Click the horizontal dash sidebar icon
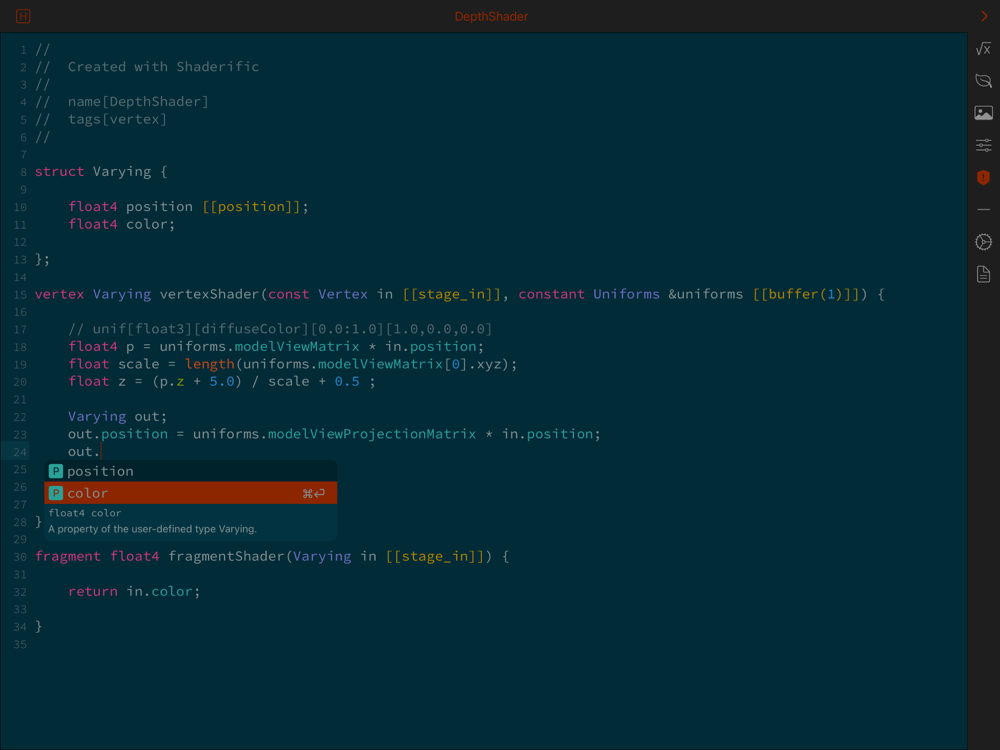This screenshot has width=1000, height=750. (983, 209)
